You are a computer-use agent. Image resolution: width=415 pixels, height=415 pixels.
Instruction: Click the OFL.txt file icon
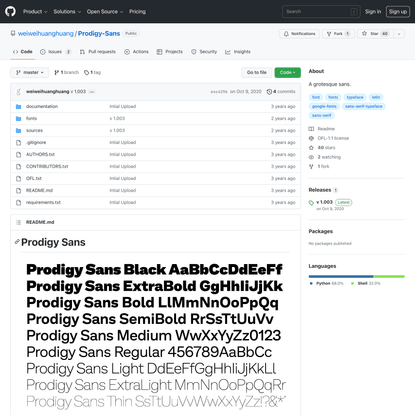[19, 178]
